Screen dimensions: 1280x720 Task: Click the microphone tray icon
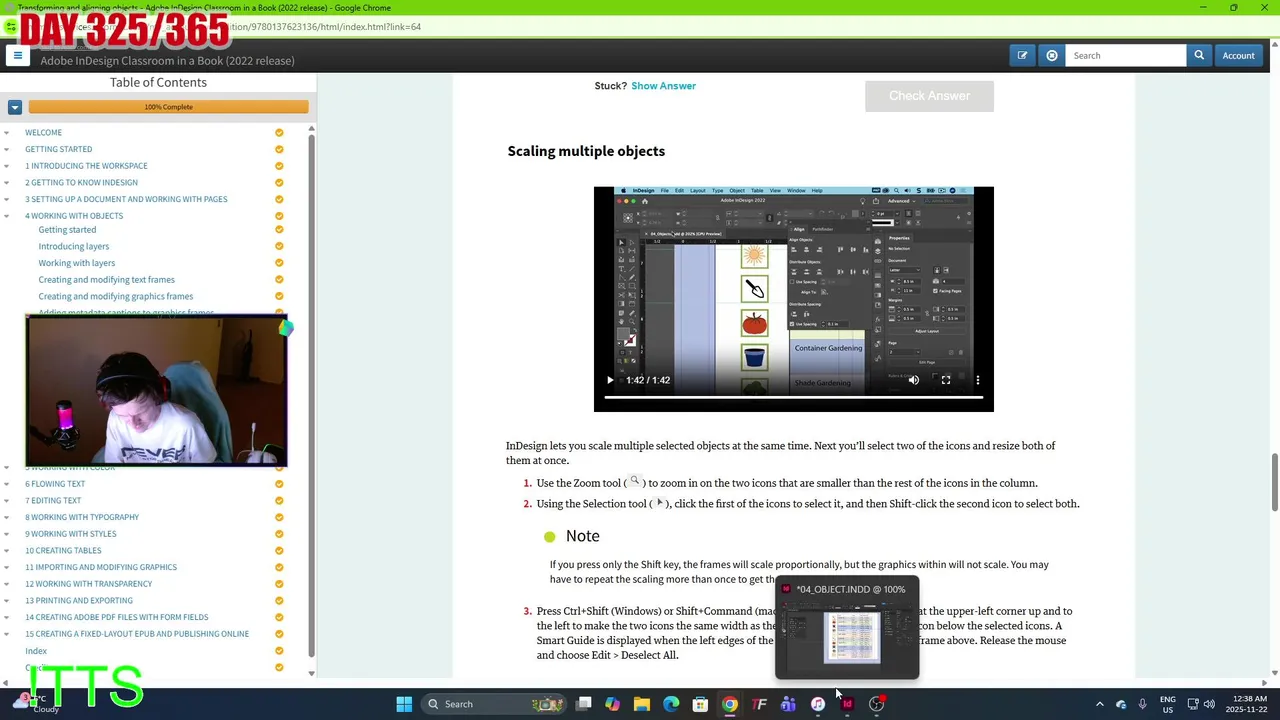pyautogui.click(x=1142, y=704)
